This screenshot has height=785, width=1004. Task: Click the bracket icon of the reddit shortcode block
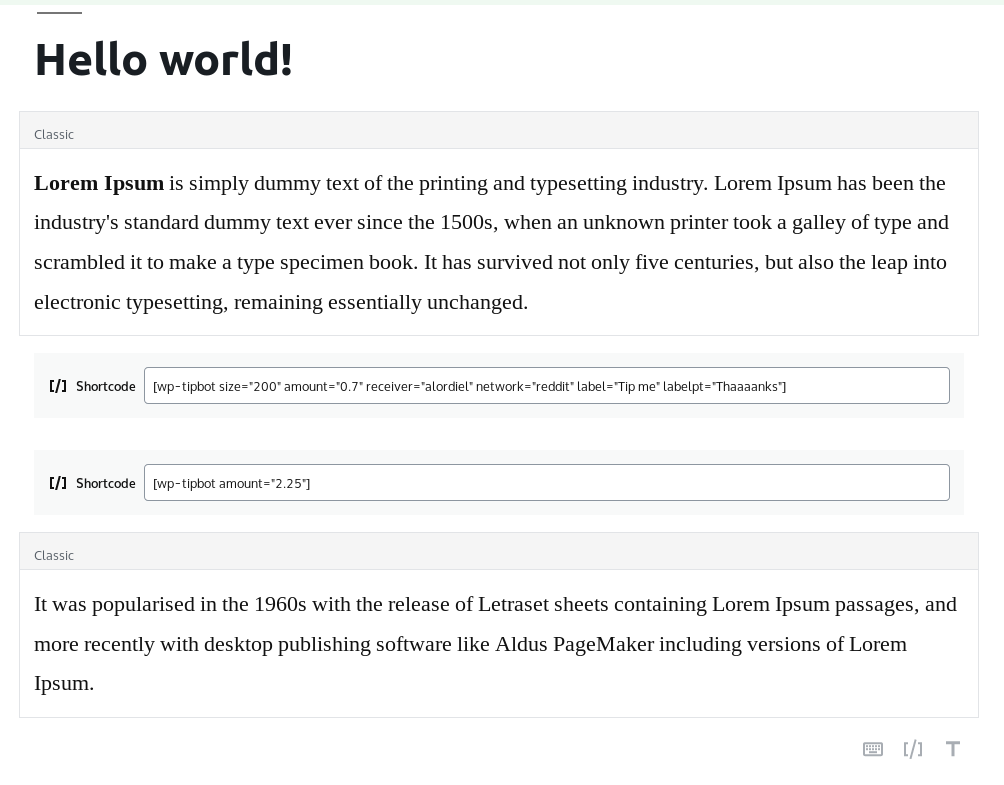click(x=58, y=386)
